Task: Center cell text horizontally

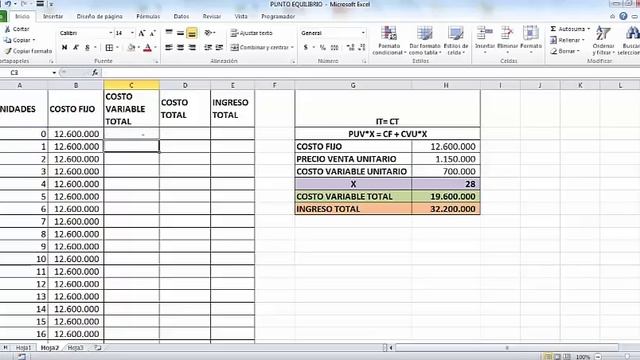Action: coord(180,48)
